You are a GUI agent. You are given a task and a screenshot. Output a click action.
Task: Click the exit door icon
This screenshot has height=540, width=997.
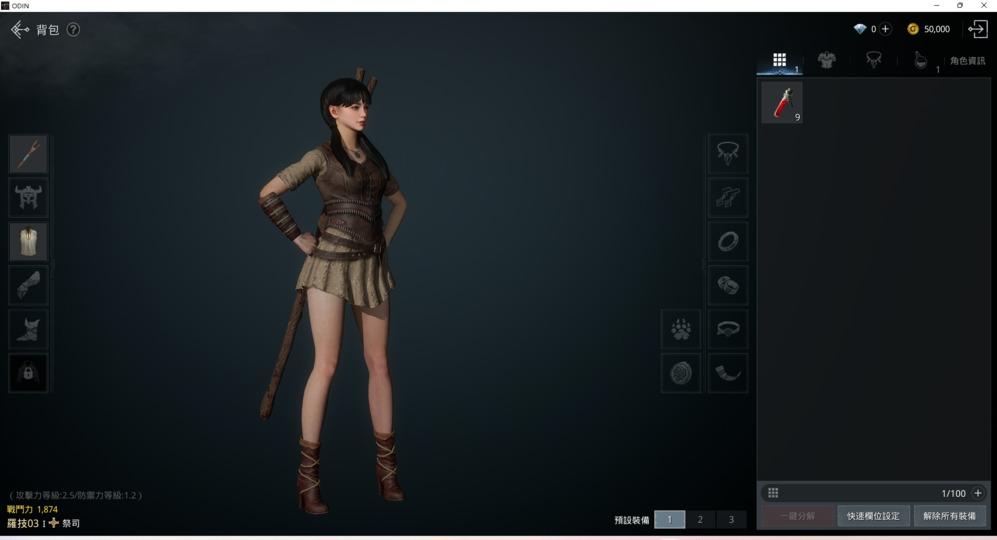pyautogui.click(x=977, y=29)
